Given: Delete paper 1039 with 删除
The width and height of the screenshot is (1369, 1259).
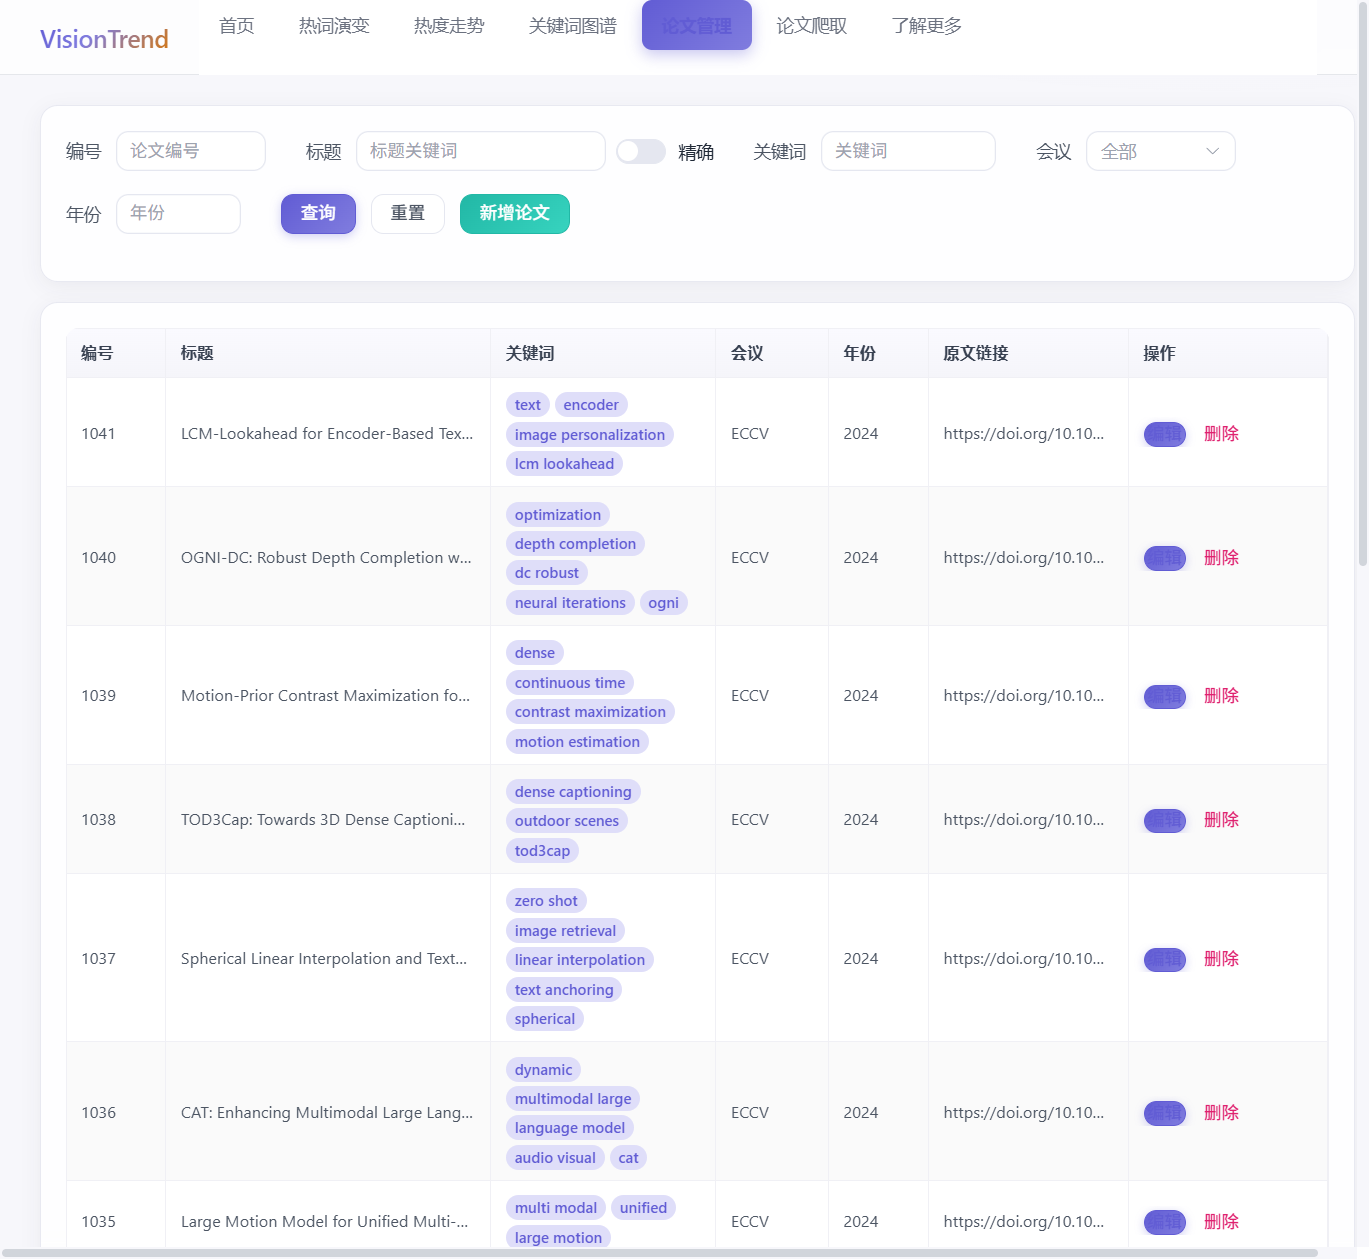Looking at the screenshot, I should point(1221,695).
